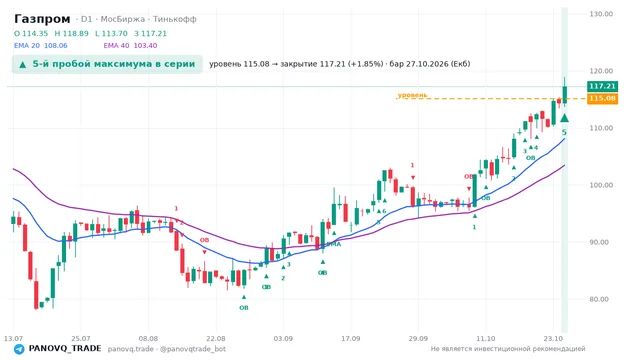Click the 08.08 date axis label
Image resolution: width=640 pixels, height=360 pixels.
pyautogui.click(x=148, y=339)
